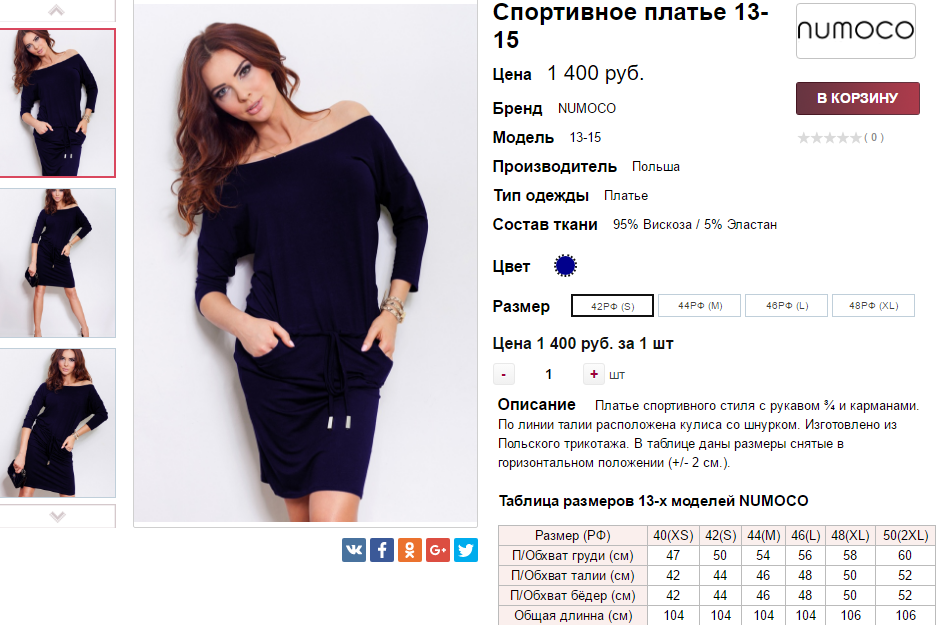View third thumbnail of the dress
This screenshot has height=625, width=940.
click(x=58, y=423)
